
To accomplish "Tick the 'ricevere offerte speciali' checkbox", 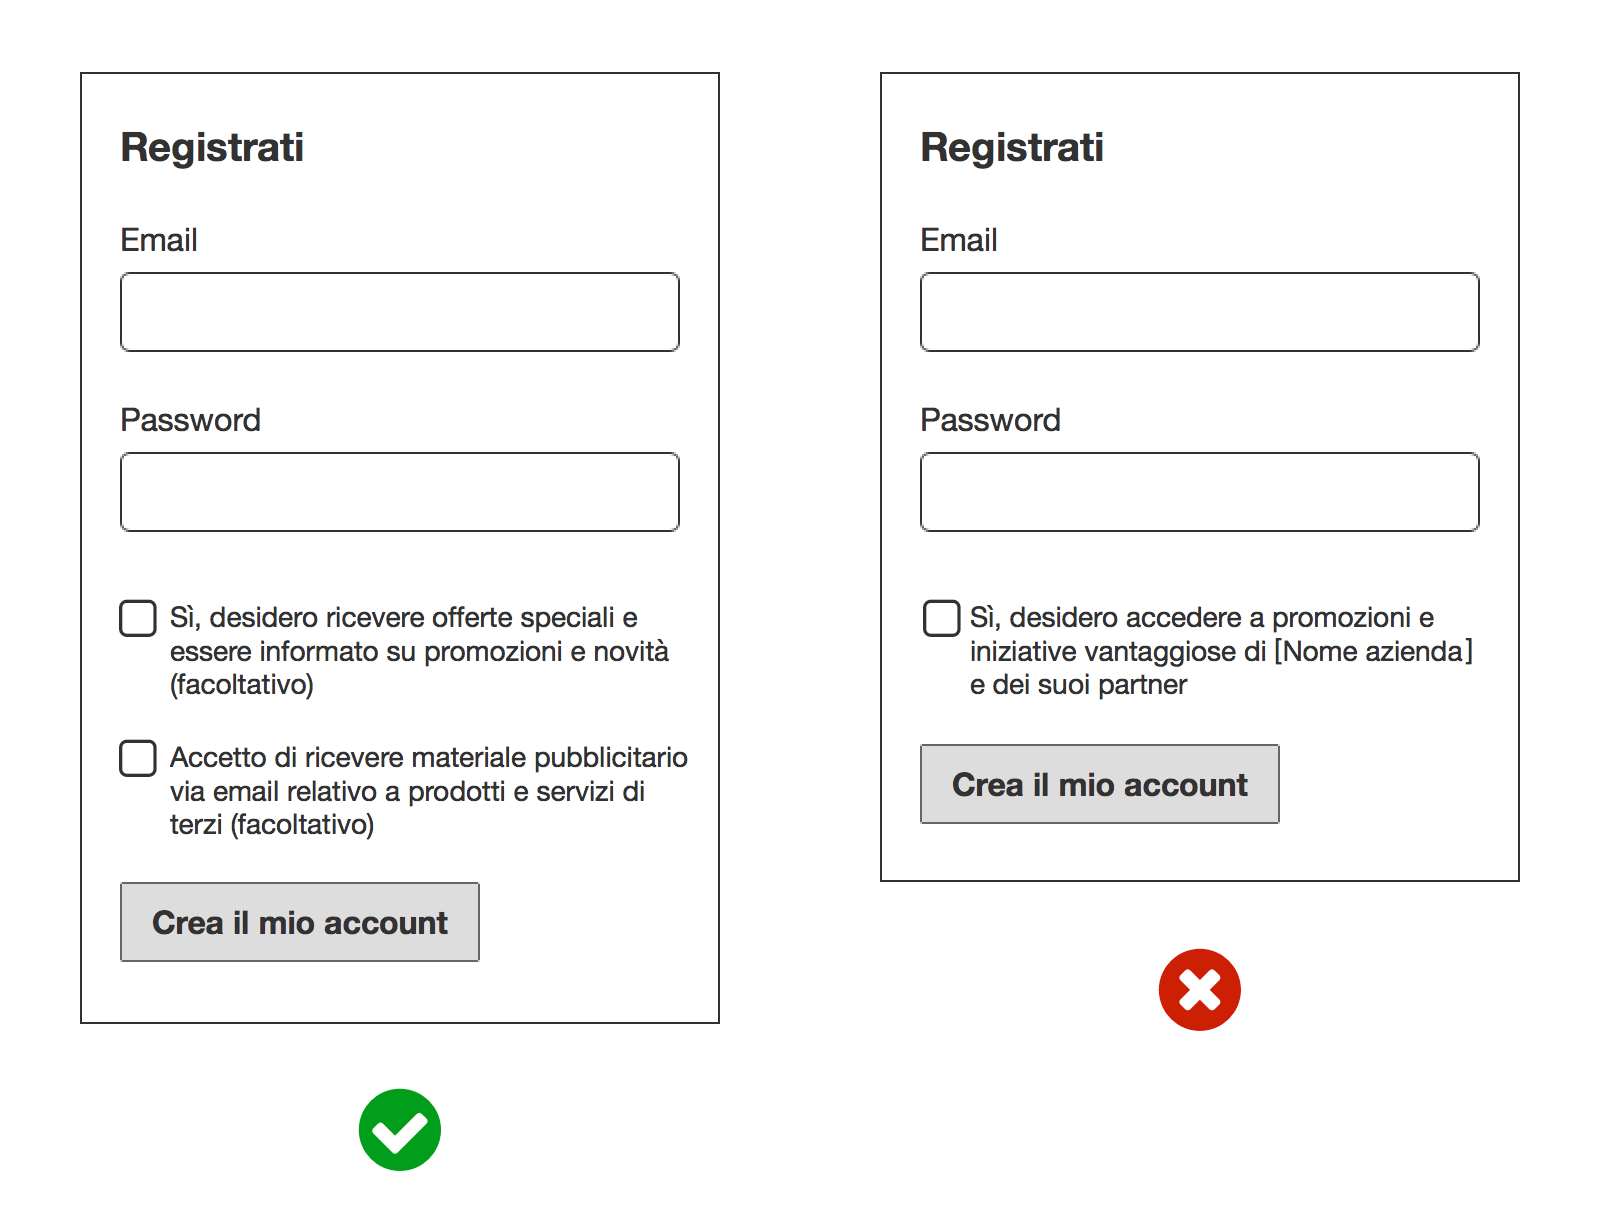I will [x=138, y=618].
